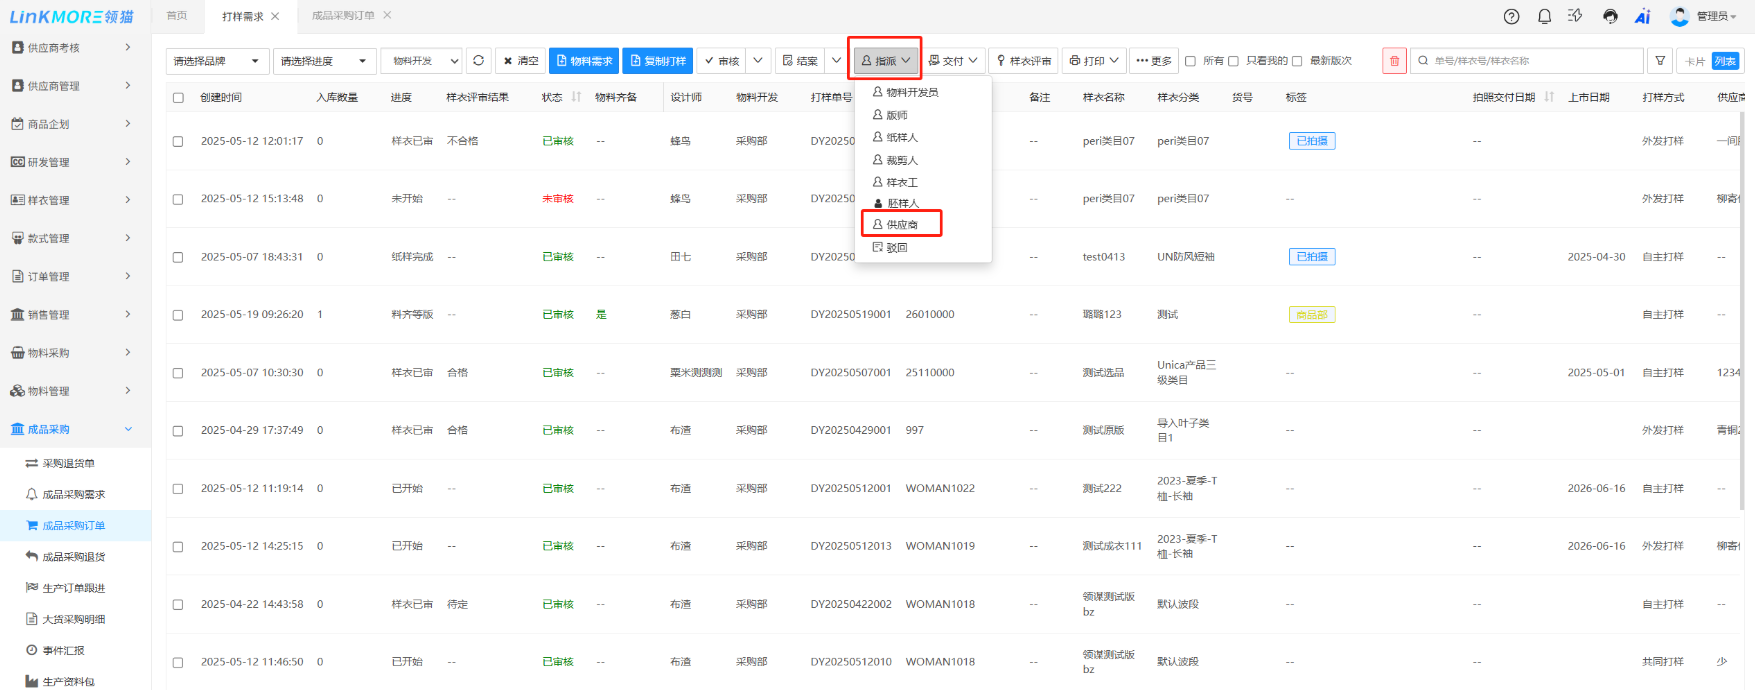Click the blue 物料需求 button
The width and height of the screenshot is (1755, 690).
point(584,61)
